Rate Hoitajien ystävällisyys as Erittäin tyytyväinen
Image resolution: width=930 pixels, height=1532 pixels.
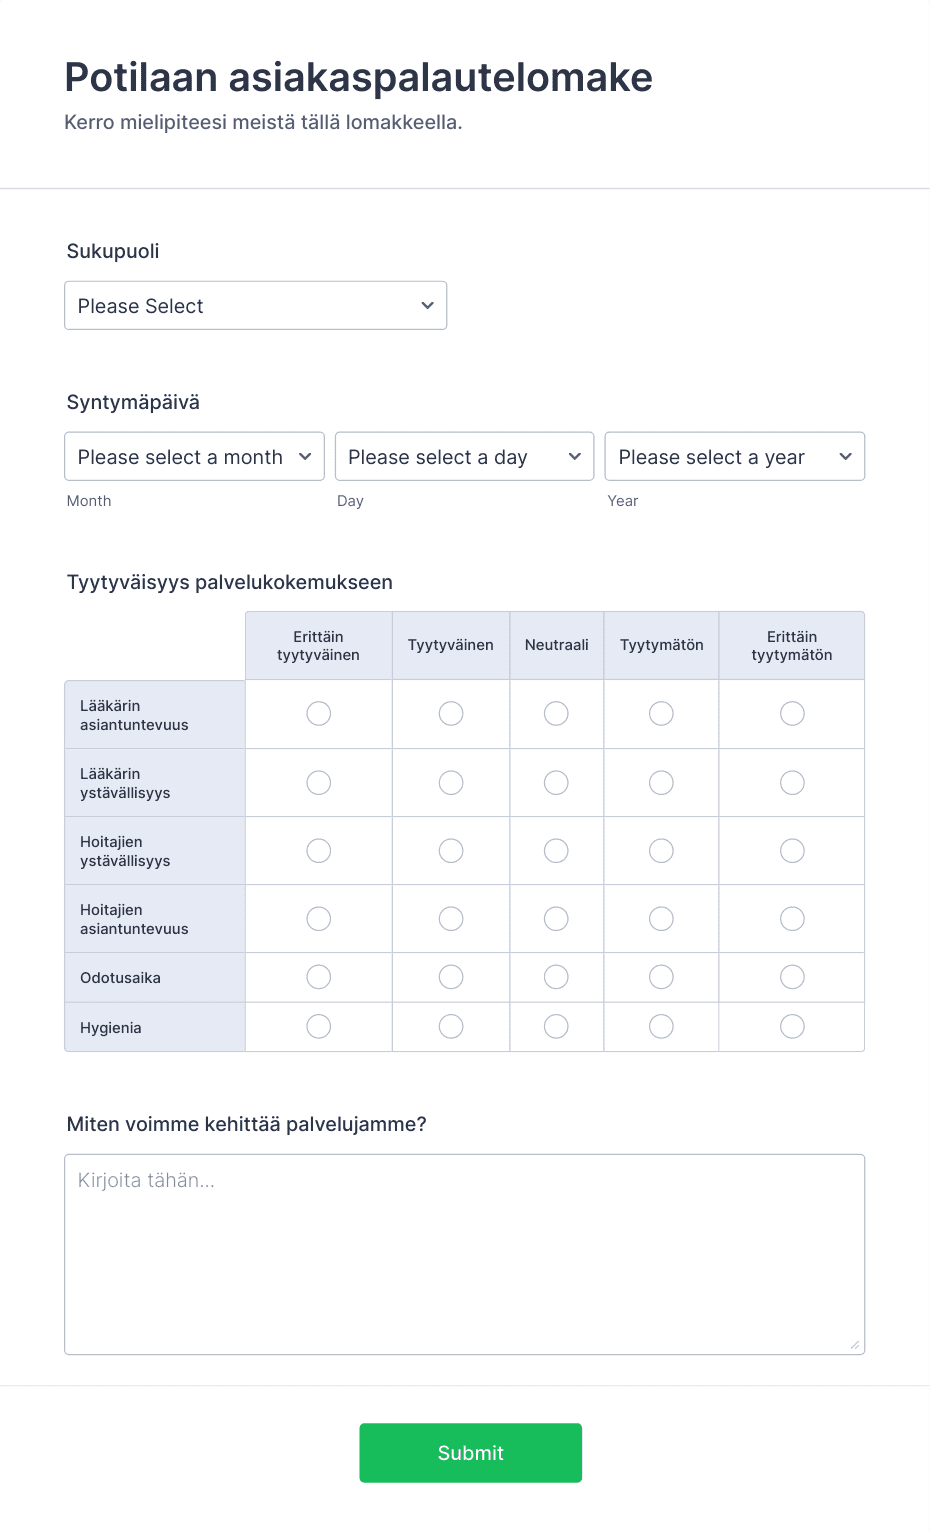pyautogui.click(x=318, y=850)
